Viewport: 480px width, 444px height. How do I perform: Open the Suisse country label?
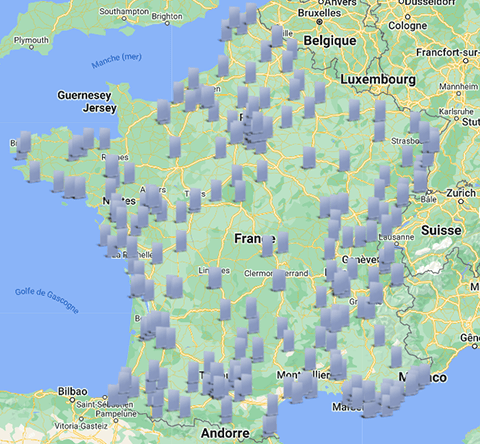coord(441,230)
